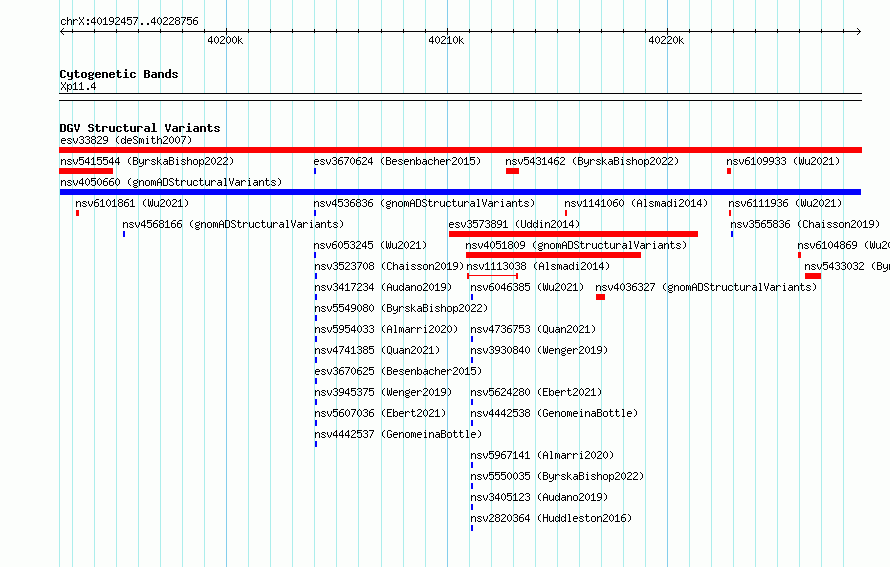Click the 40210k ruler position label
This screenshot has height=567, width=890.
click(446, 40)
